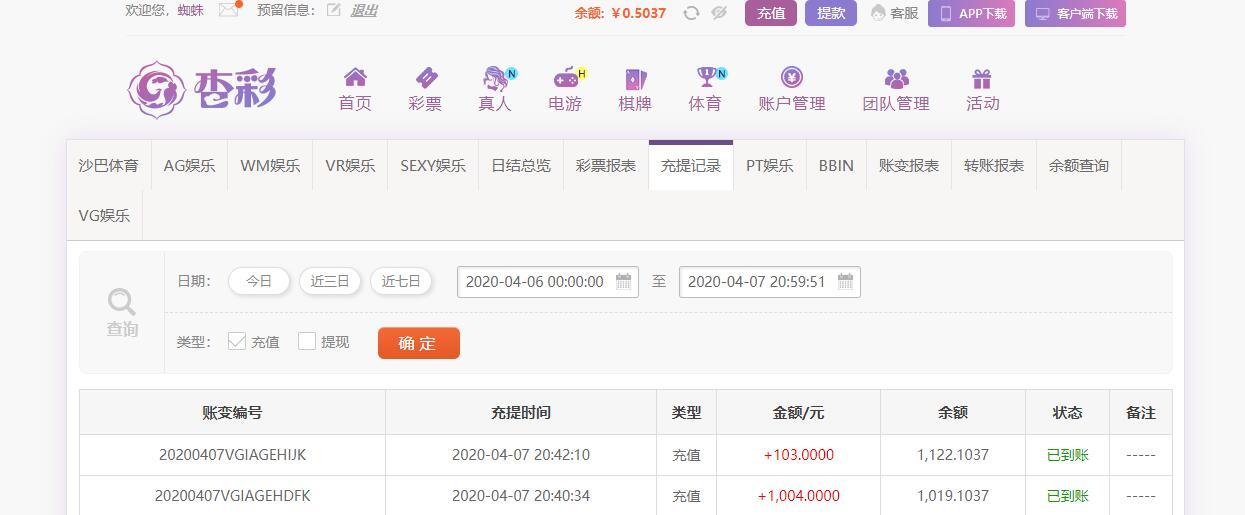Click the 提款 withdraw button

click(x=831, y=13)
